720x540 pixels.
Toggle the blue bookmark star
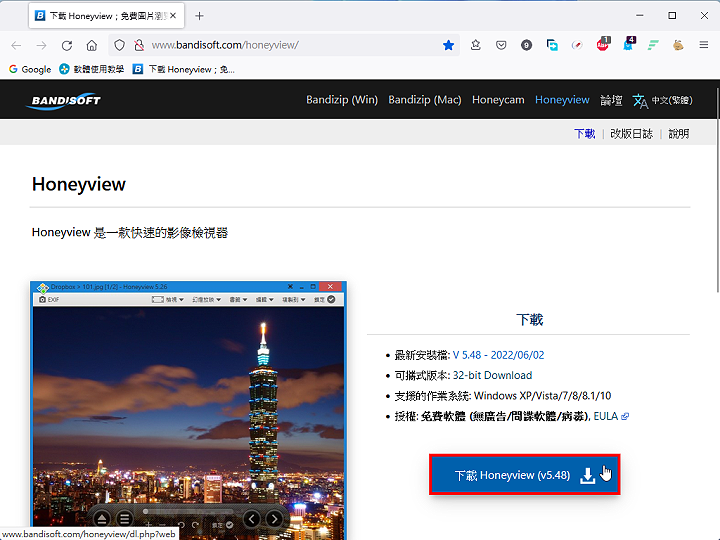[x=449, y=45]
